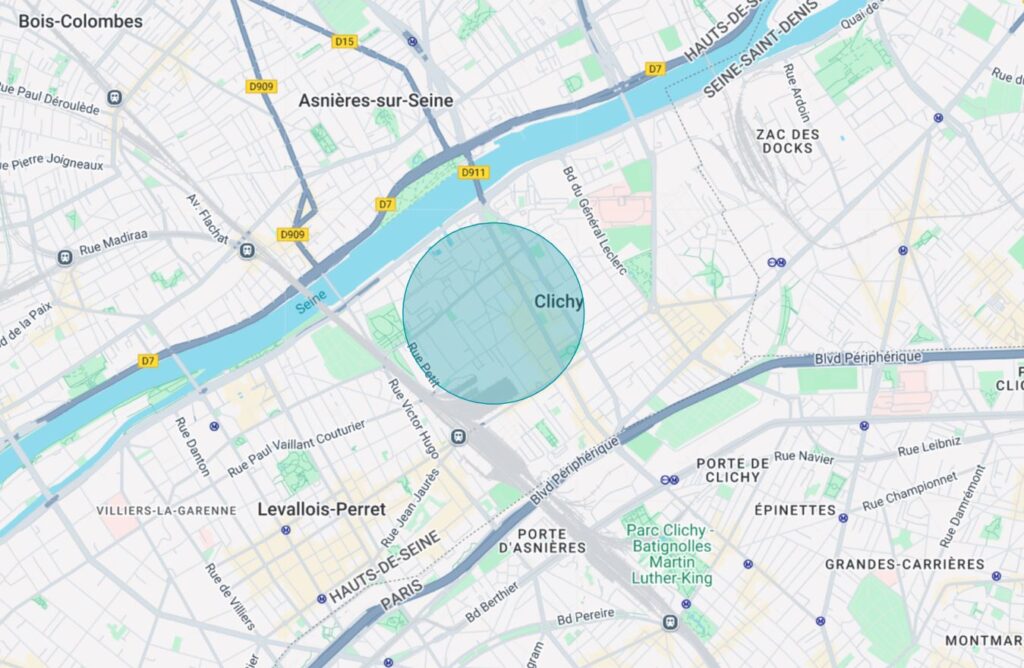Select the metro icon next to D15 shield
The width and height of the screenshot is (1024, 668).
[412, 41]
